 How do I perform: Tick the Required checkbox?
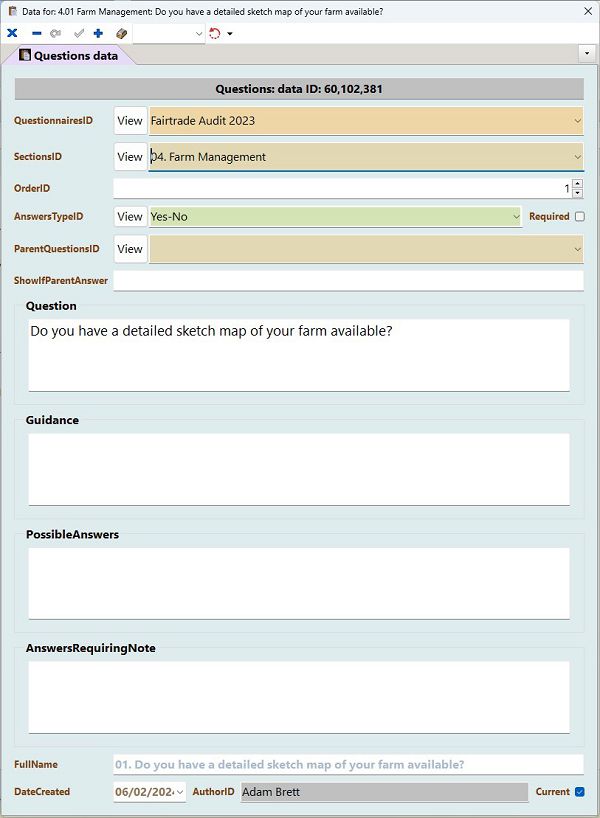580,216
